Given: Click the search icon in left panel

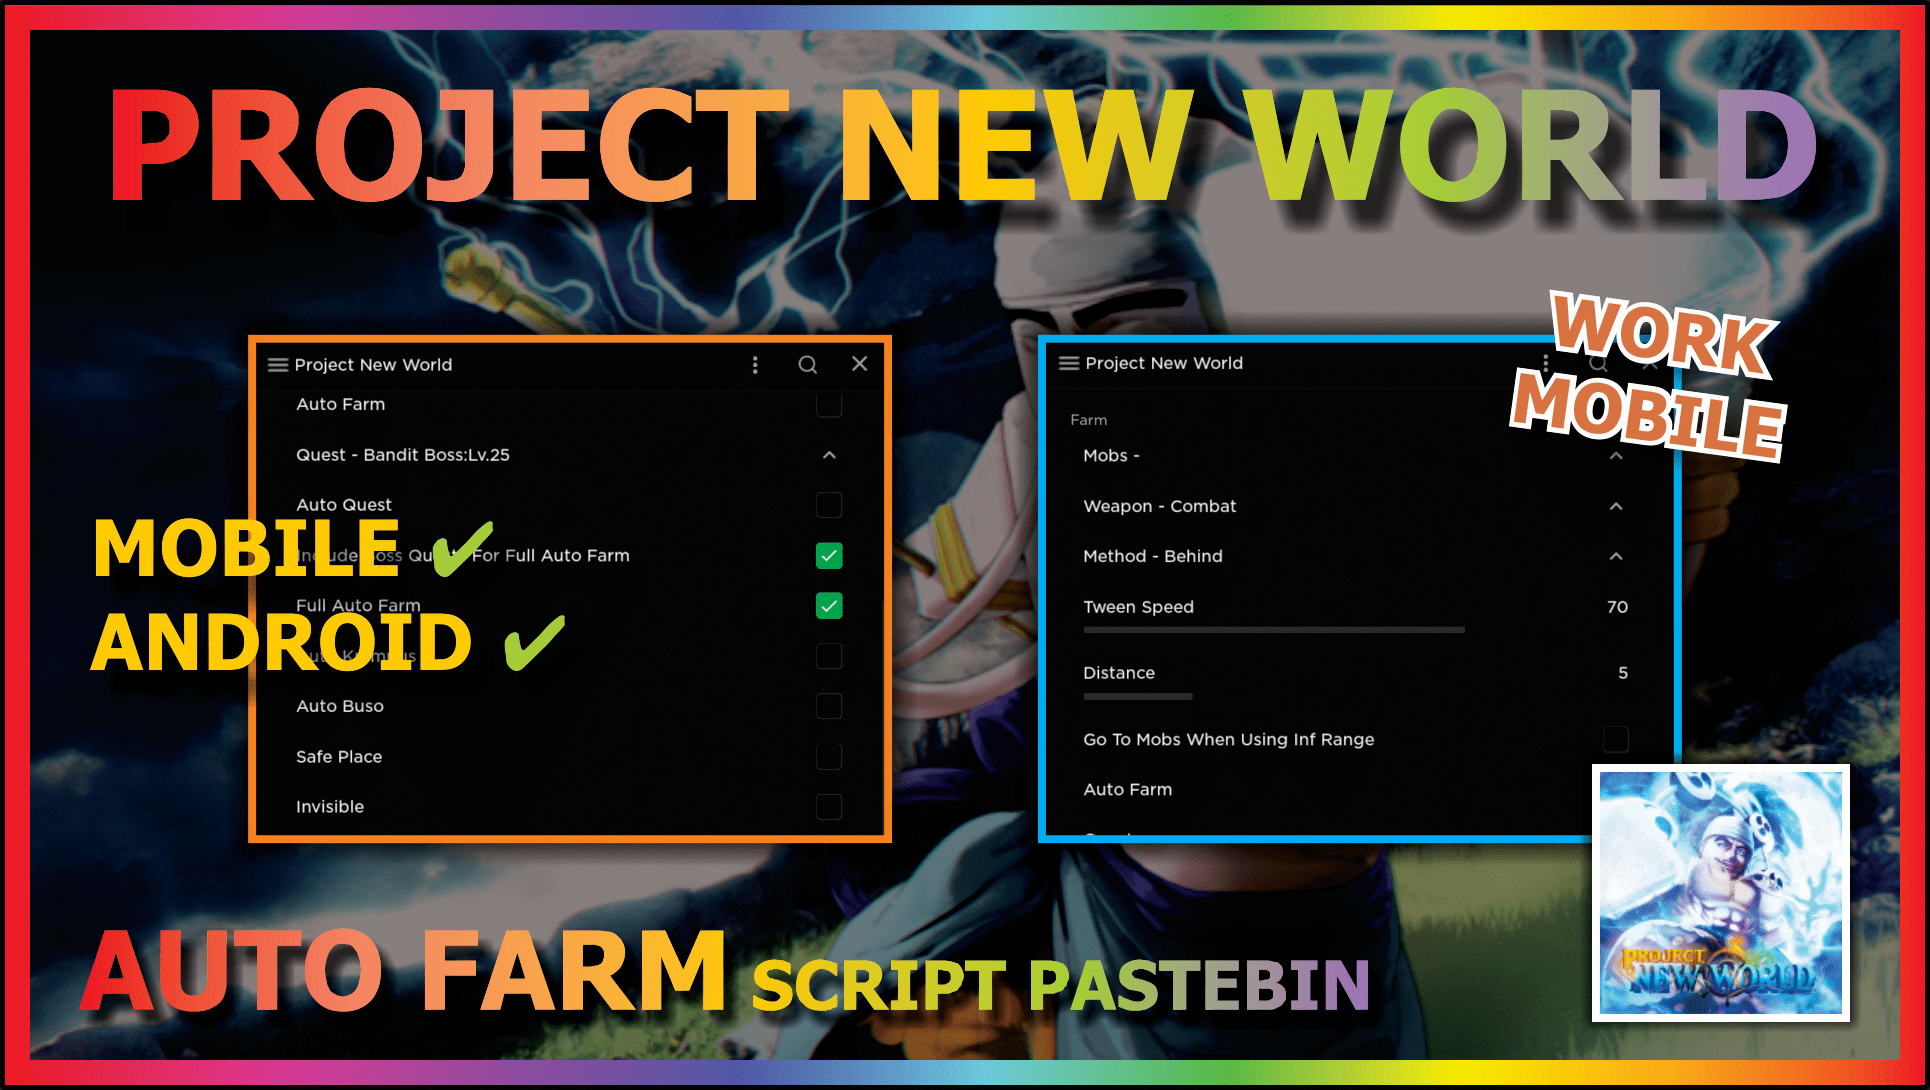Looking at the screenshot, I should click(805, 363).
